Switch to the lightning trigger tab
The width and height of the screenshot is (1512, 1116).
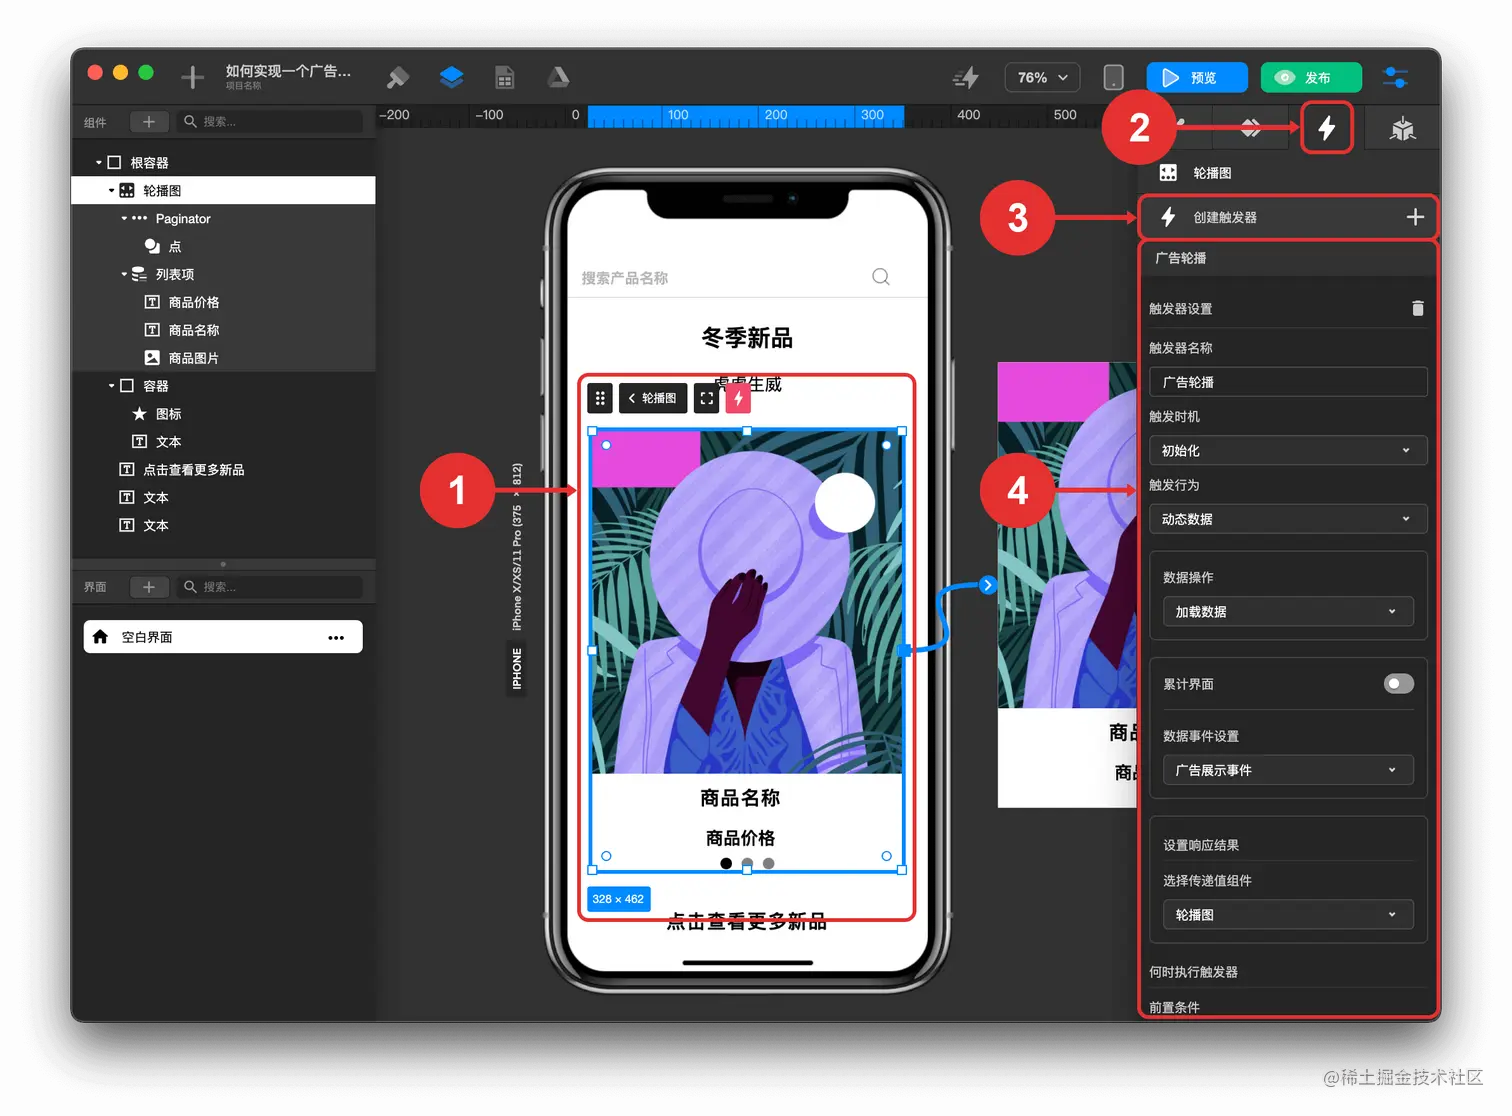pyautogui.click(x=1327, y=128)
